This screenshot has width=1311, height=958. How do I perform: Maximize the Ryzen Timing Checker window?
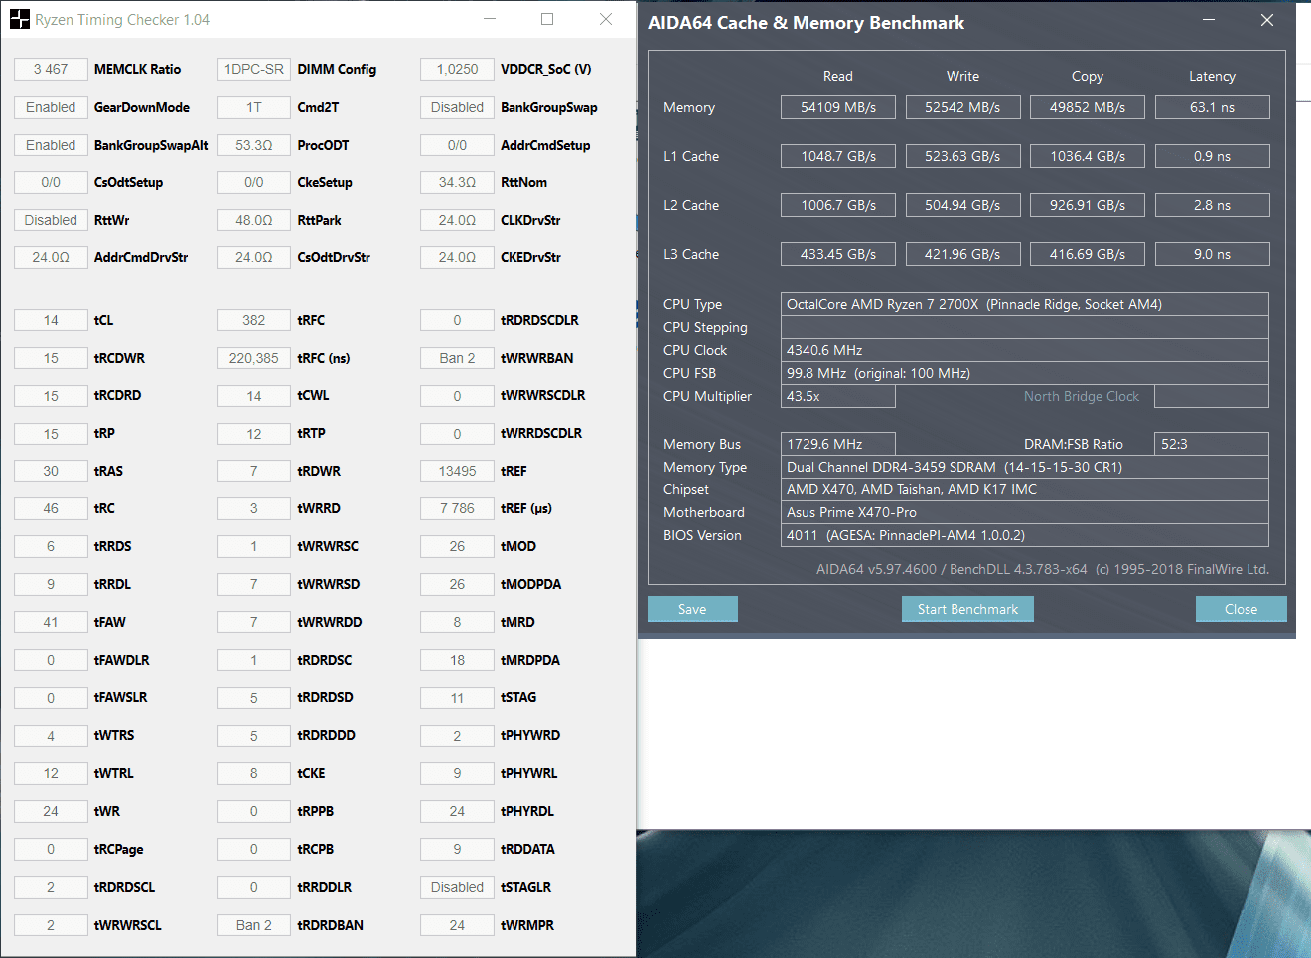547,19
